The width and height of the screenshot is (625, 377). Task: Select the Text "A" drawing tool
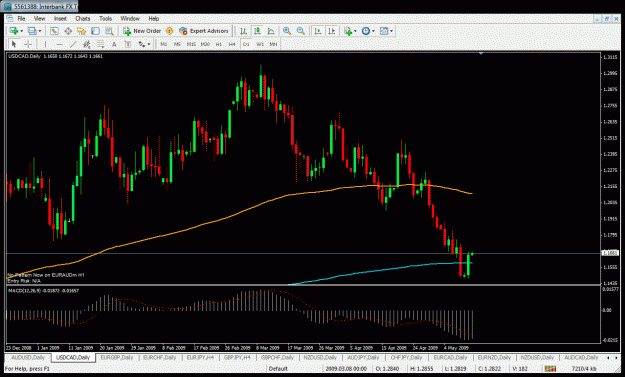pos(114,44)
